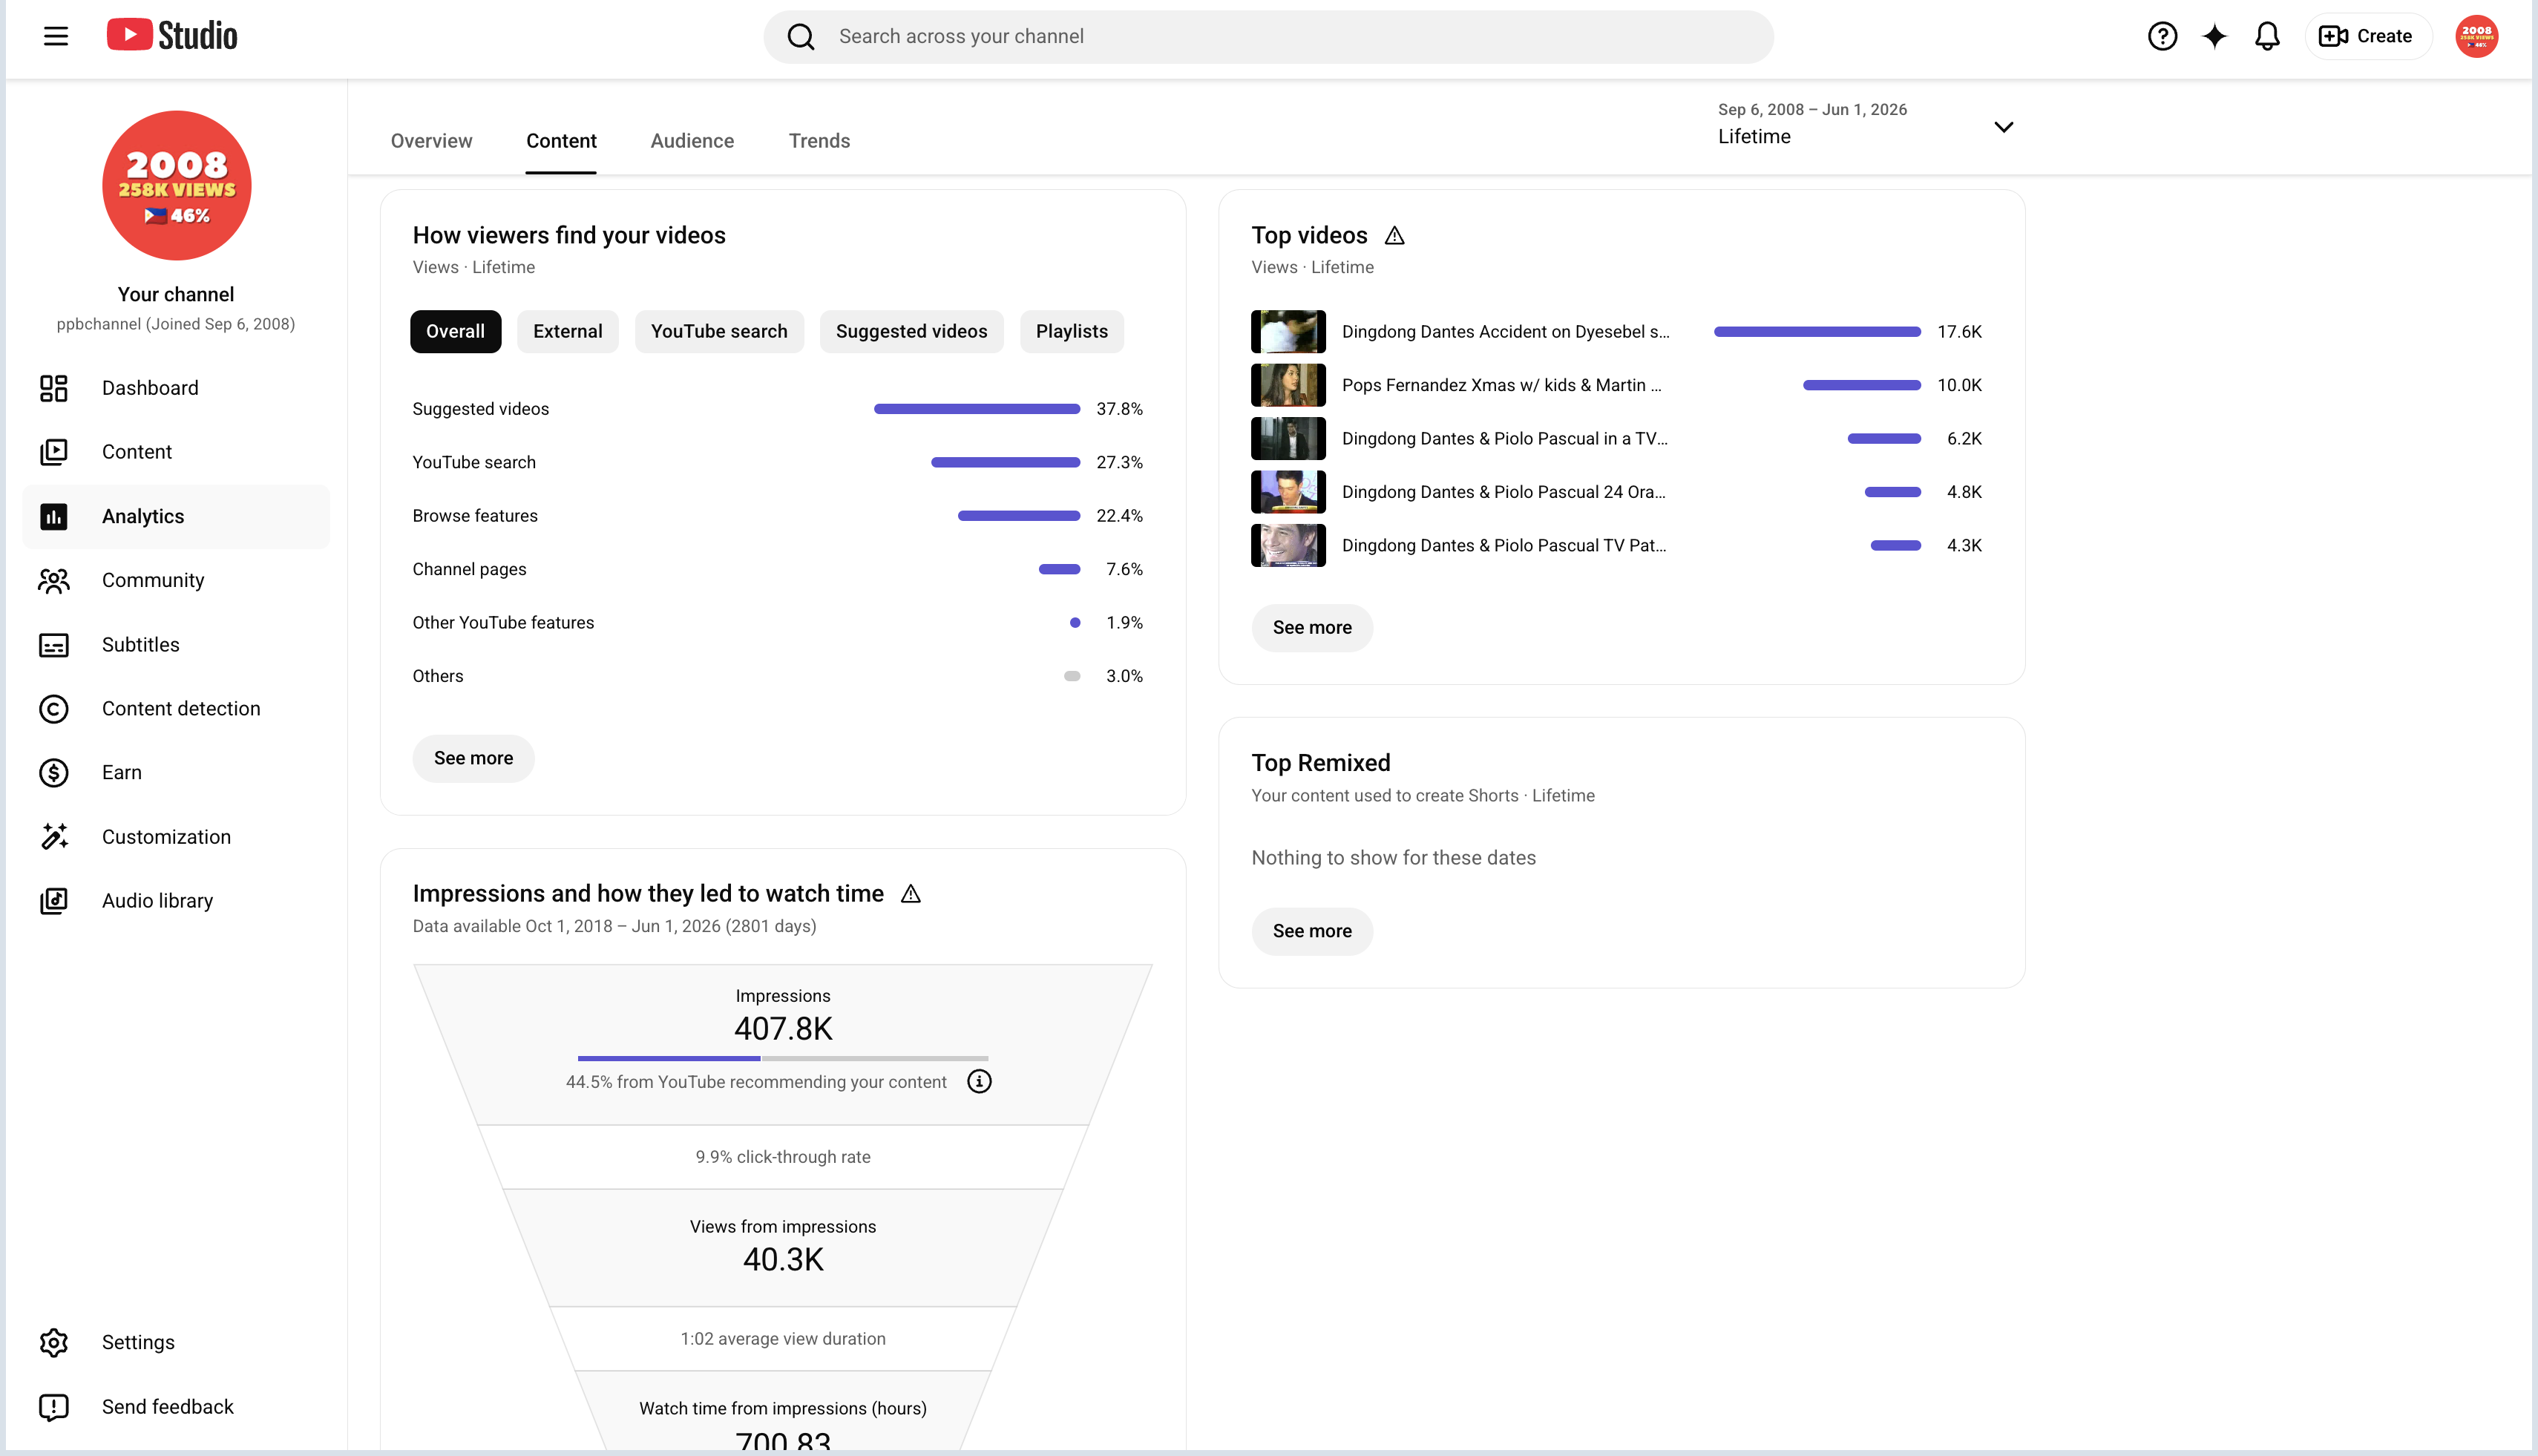Click info icon next to recommending content
The height and width of the screenshot is (1456, 2538).
(x=979, y=1082)
